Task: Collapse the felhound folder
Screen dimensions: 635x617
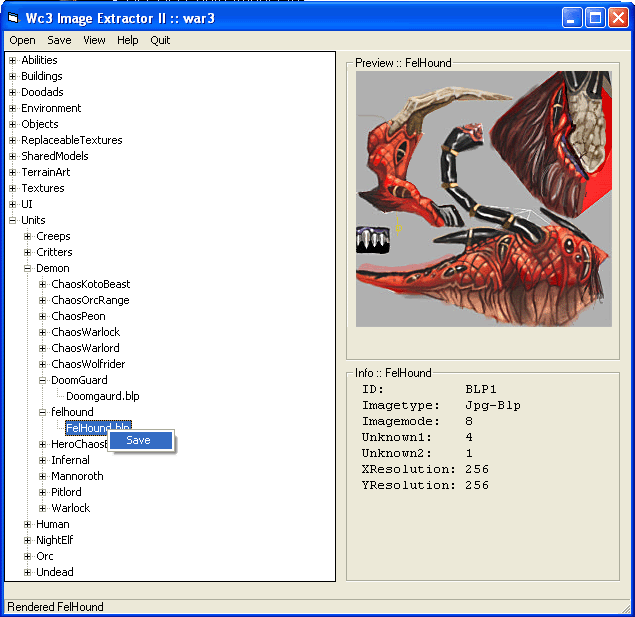Action: click(43, 412)
